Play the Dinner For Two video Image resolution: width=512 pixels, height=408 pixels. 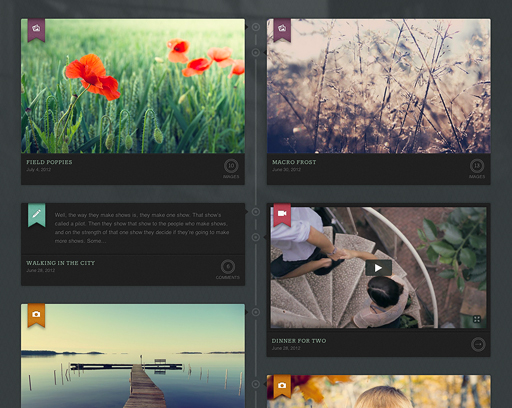point(378,268)
